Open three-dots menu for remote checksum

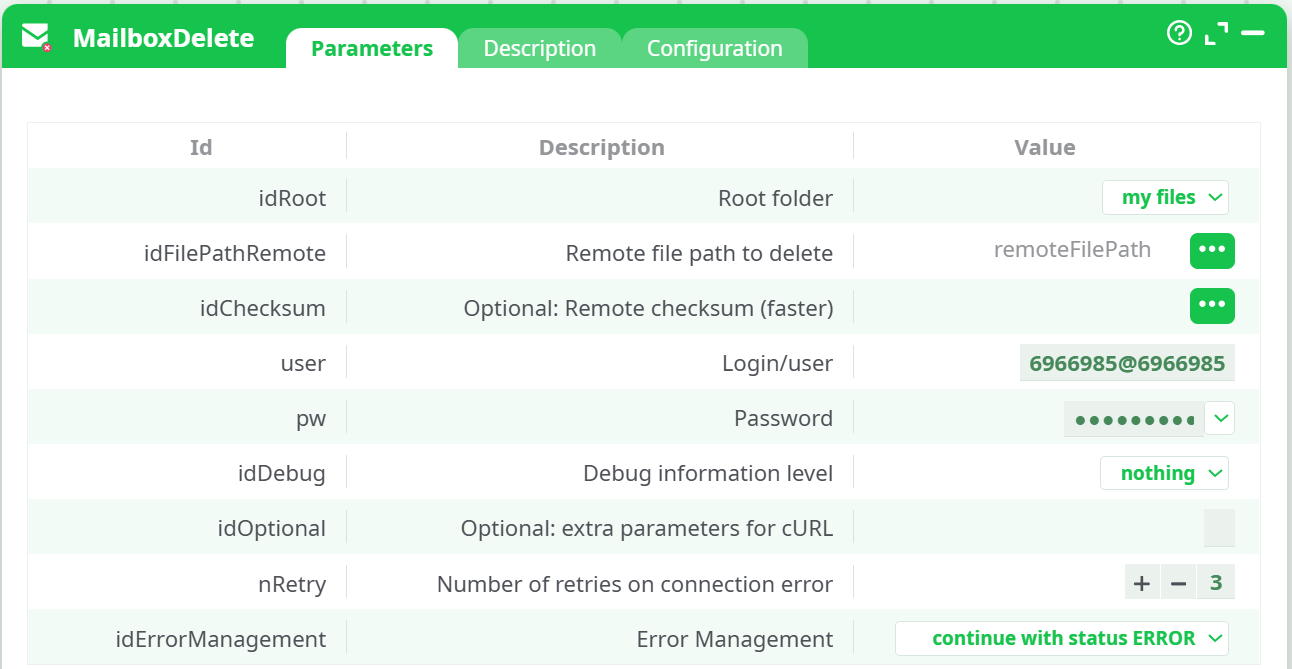pyautogui.click(x=1212, y=306)
